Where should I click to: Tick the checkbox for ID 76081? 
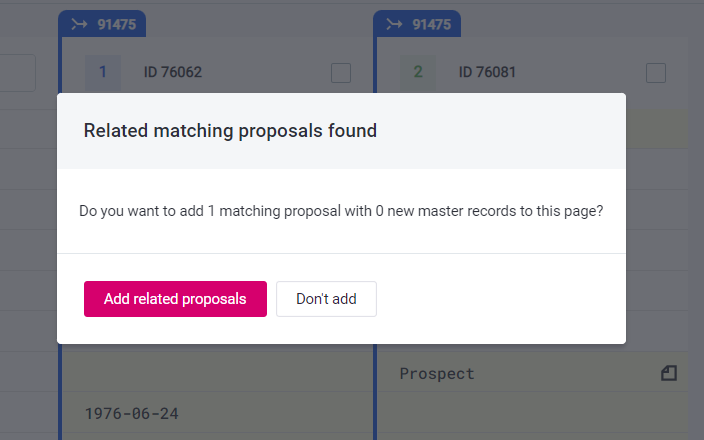[x=656, y=72]
